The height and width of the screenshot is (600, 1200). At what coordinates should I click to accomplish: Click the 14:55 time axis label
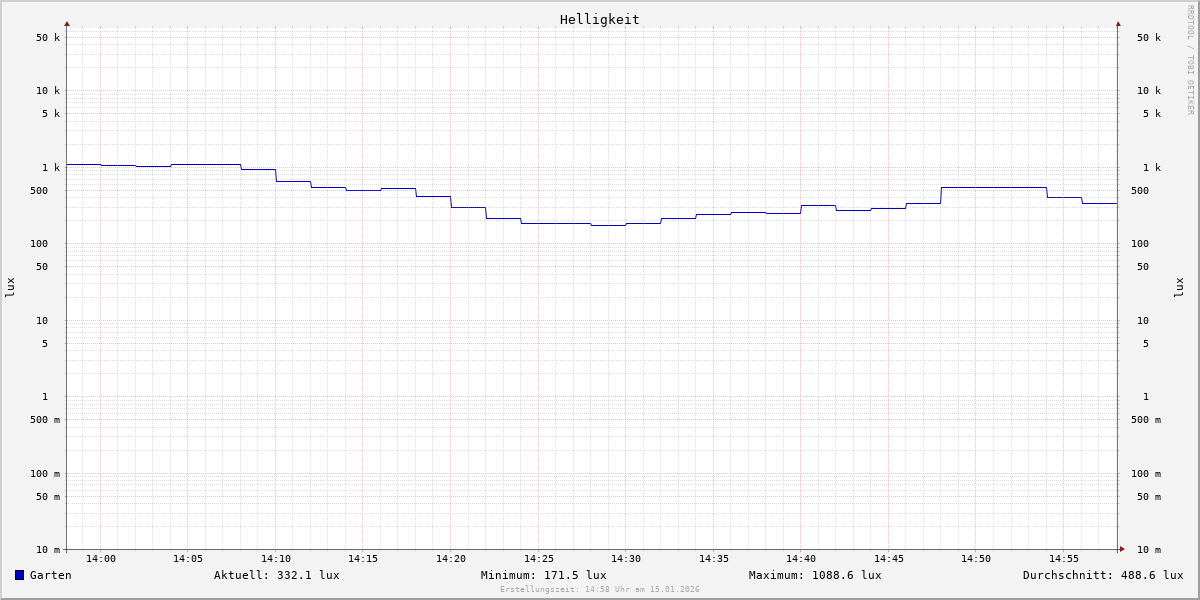pyautogui.click(x=1064, y=559)
